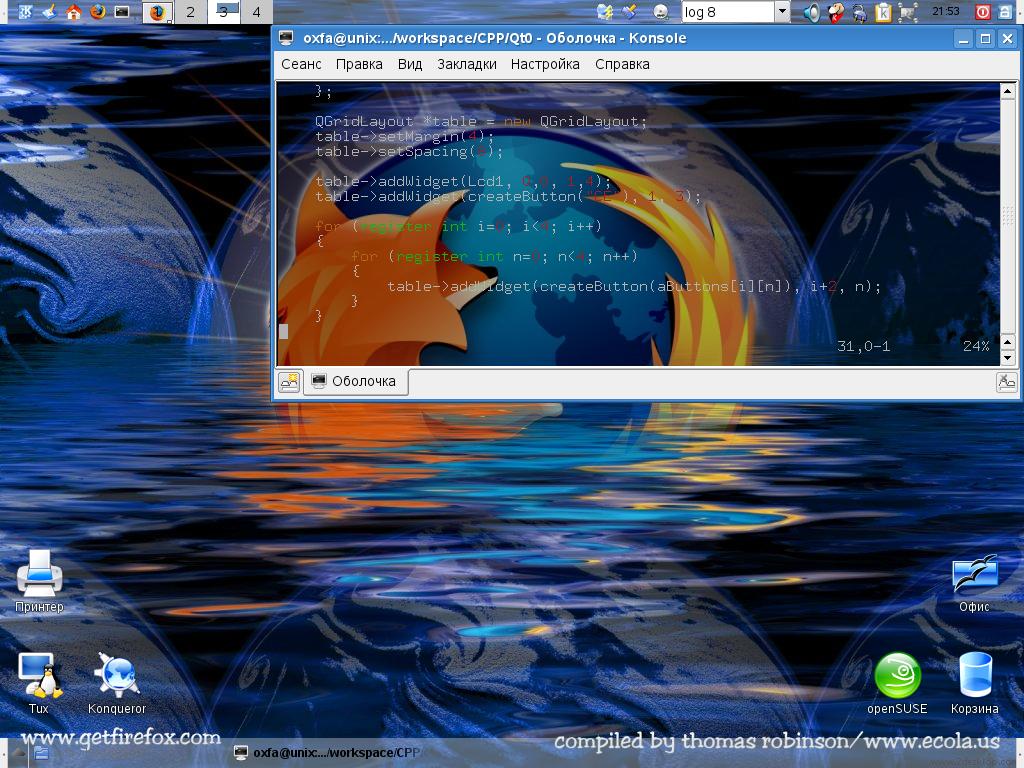This screenshot has height=768, width=1024.
Task: Click the updater tray icon near Klipper
Action: pos(860,12)
